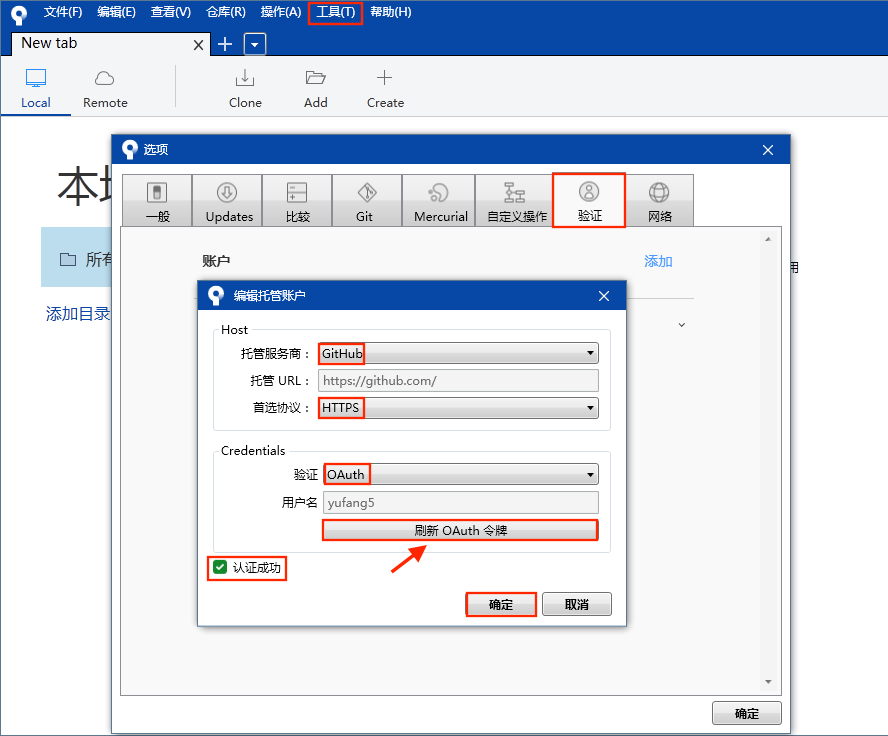Open the 编辑(E) menu
The width and height of the screenshot is (888, 736).
(116, 12)
